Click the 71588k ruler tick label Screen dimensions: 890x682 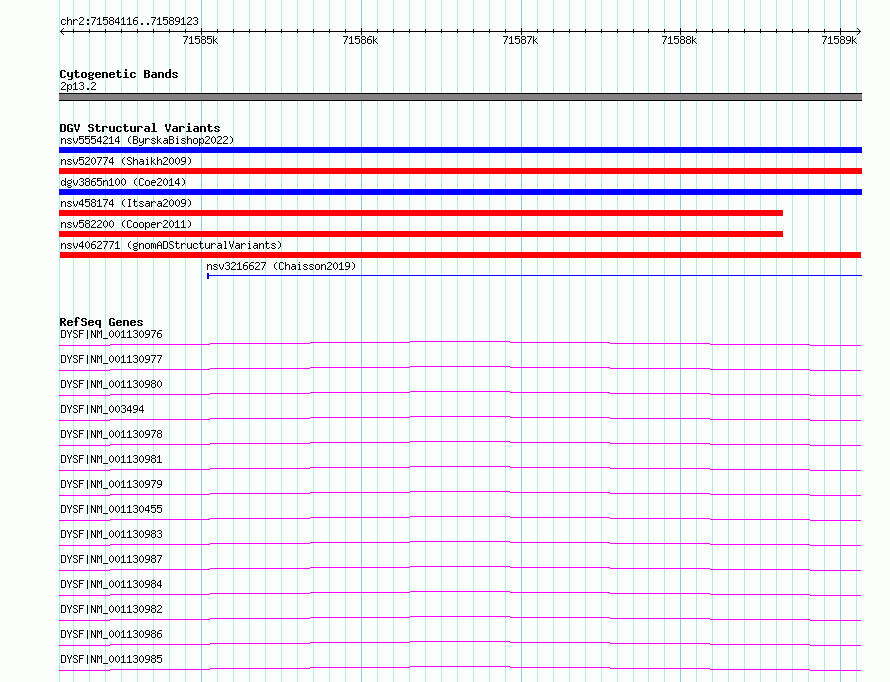[679, 40]
